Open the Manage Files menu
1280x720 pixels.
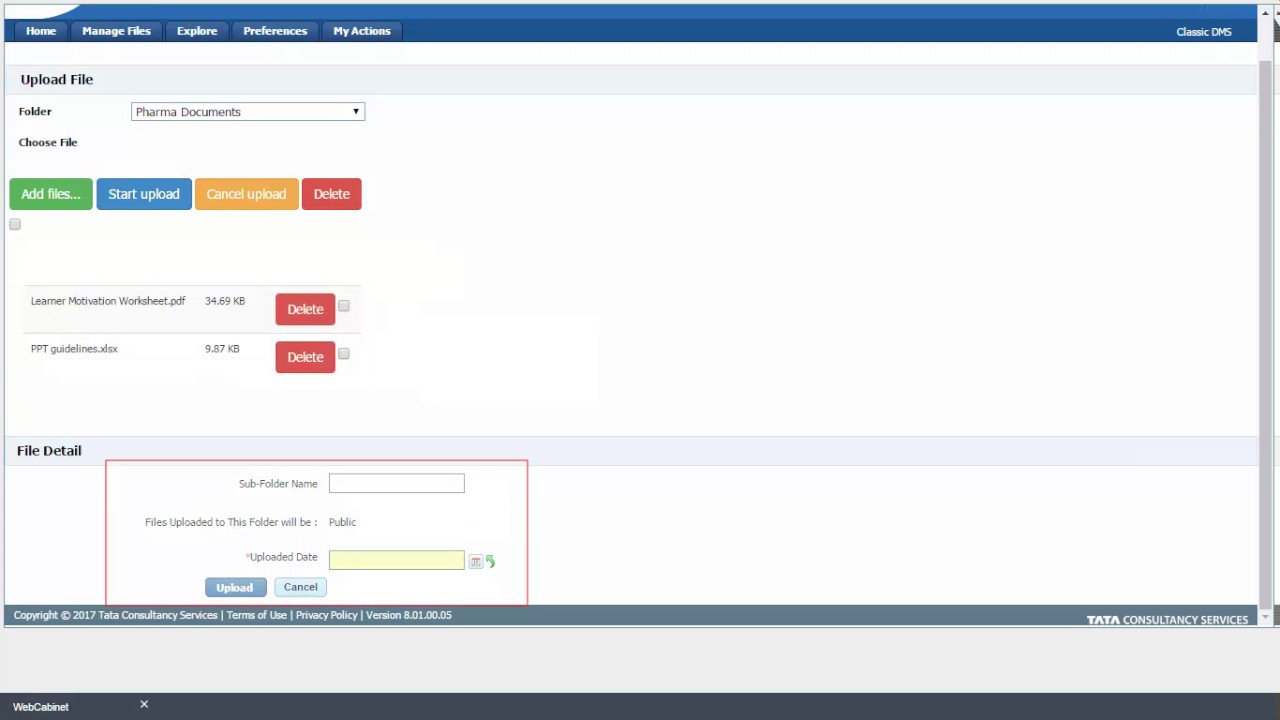click(116, 31)
